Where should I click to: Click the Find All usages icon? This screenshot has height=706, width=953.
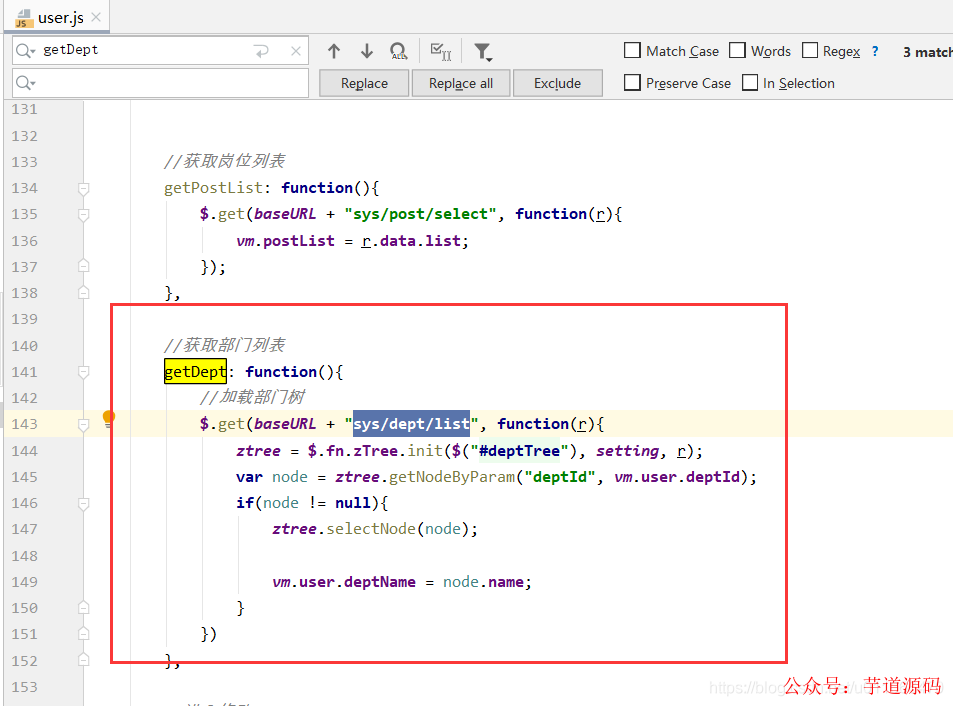[398, 51]
